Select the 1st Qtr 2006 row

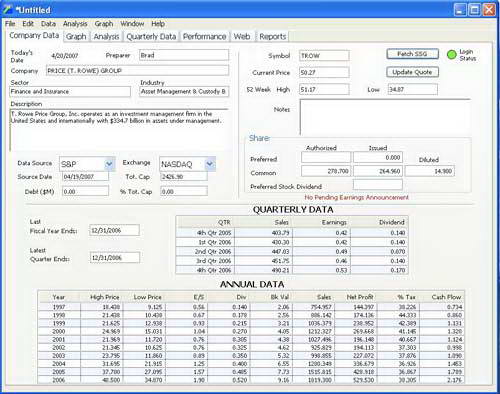292,242
